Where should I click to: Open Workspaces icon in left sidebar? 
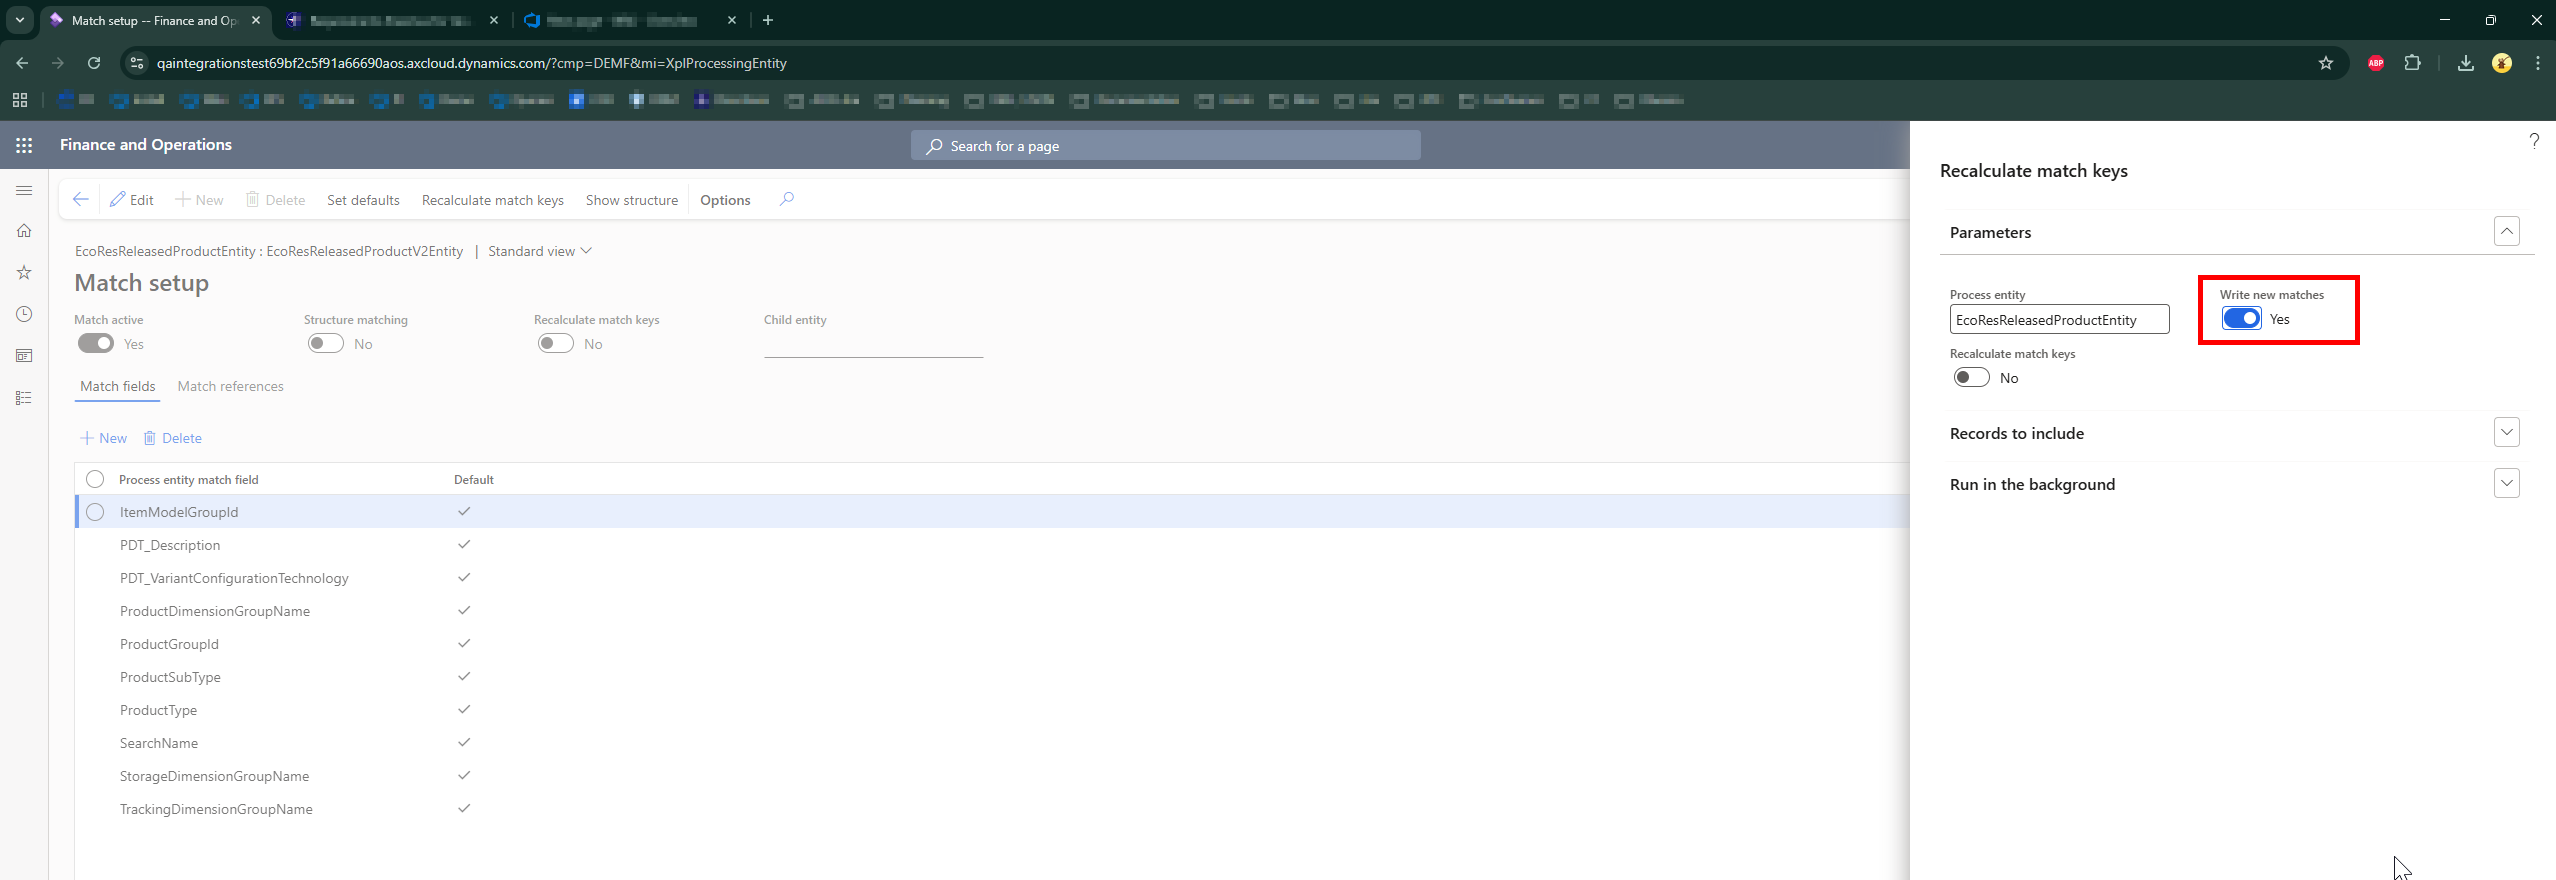click(x=24, y=356)
